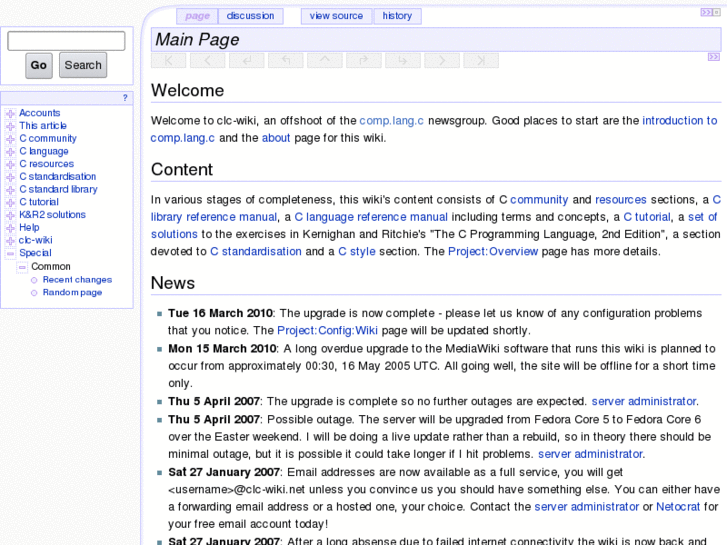Click the up-left turn arrow icon
This screenshot has height=545, width=727.
point(286,61)
